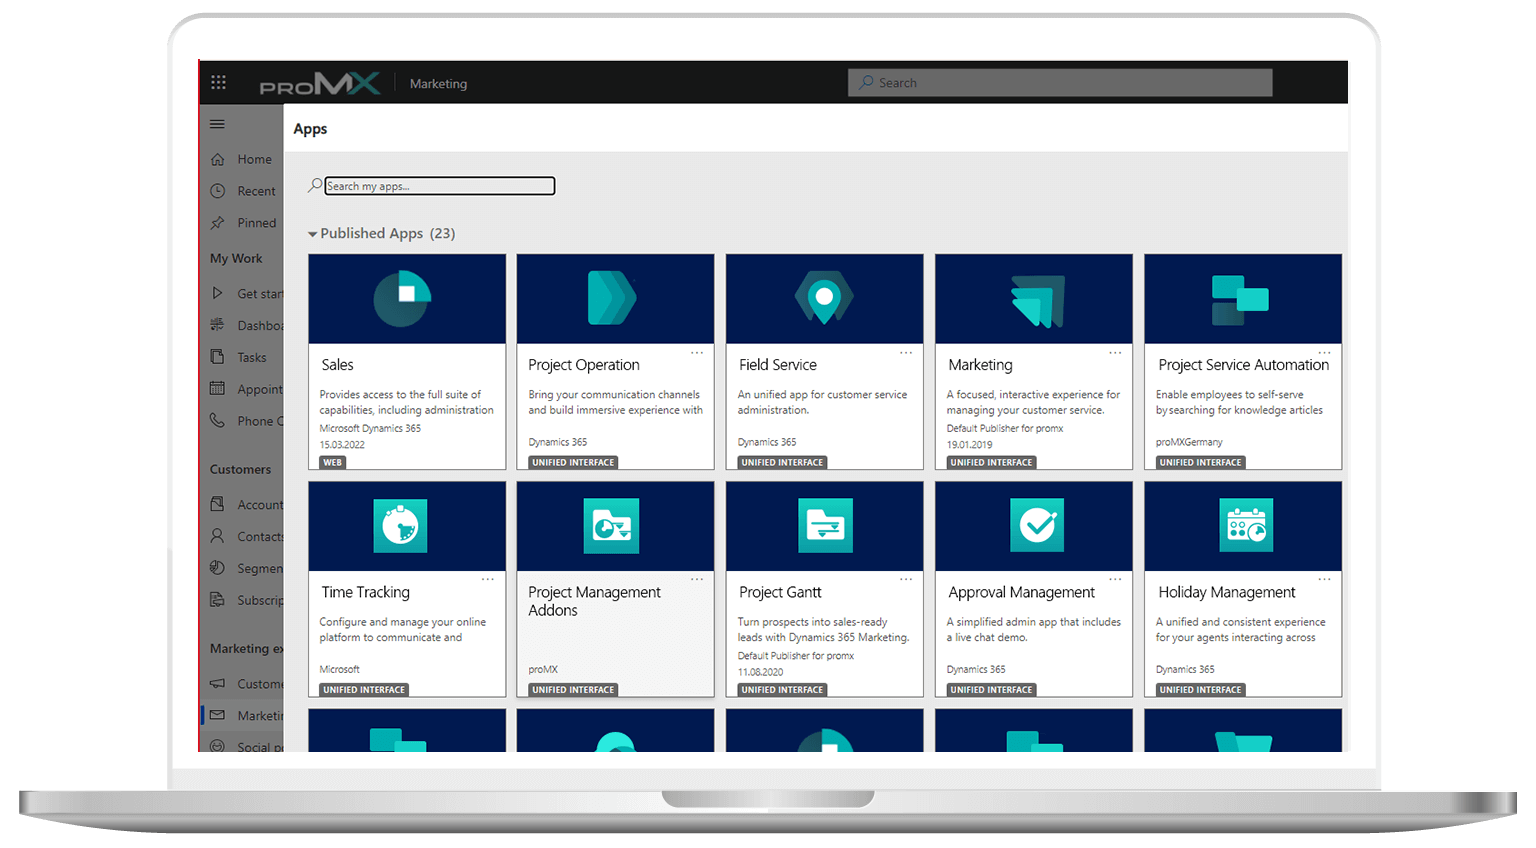The image size is (1536, 848).
Task: Click the Phone Calls handset icon
Action: tap(217, 421)
